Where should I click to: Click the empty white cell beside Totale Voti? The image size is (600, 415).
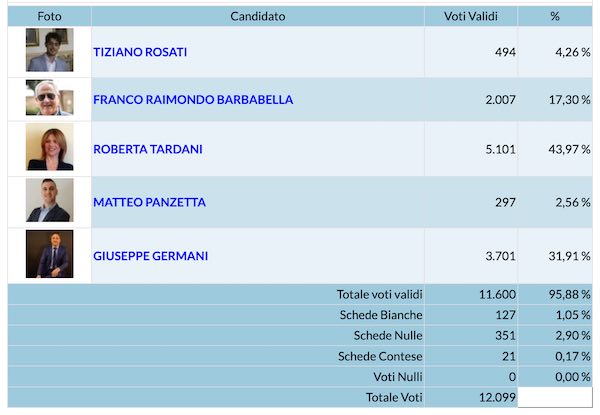(555, 397)
